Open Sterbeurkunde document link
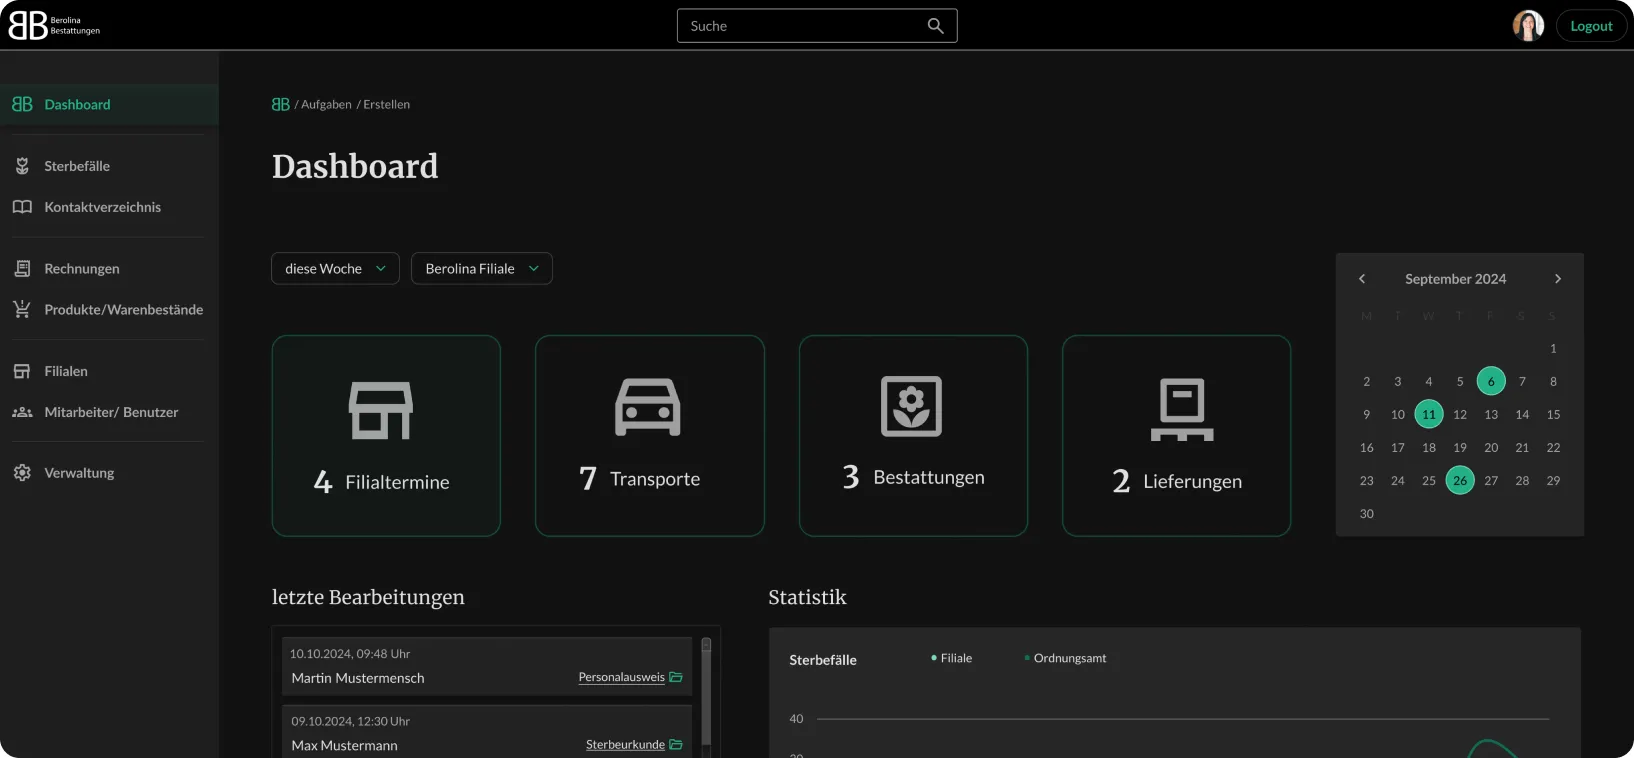1634x758 pixels. (625, 744)
